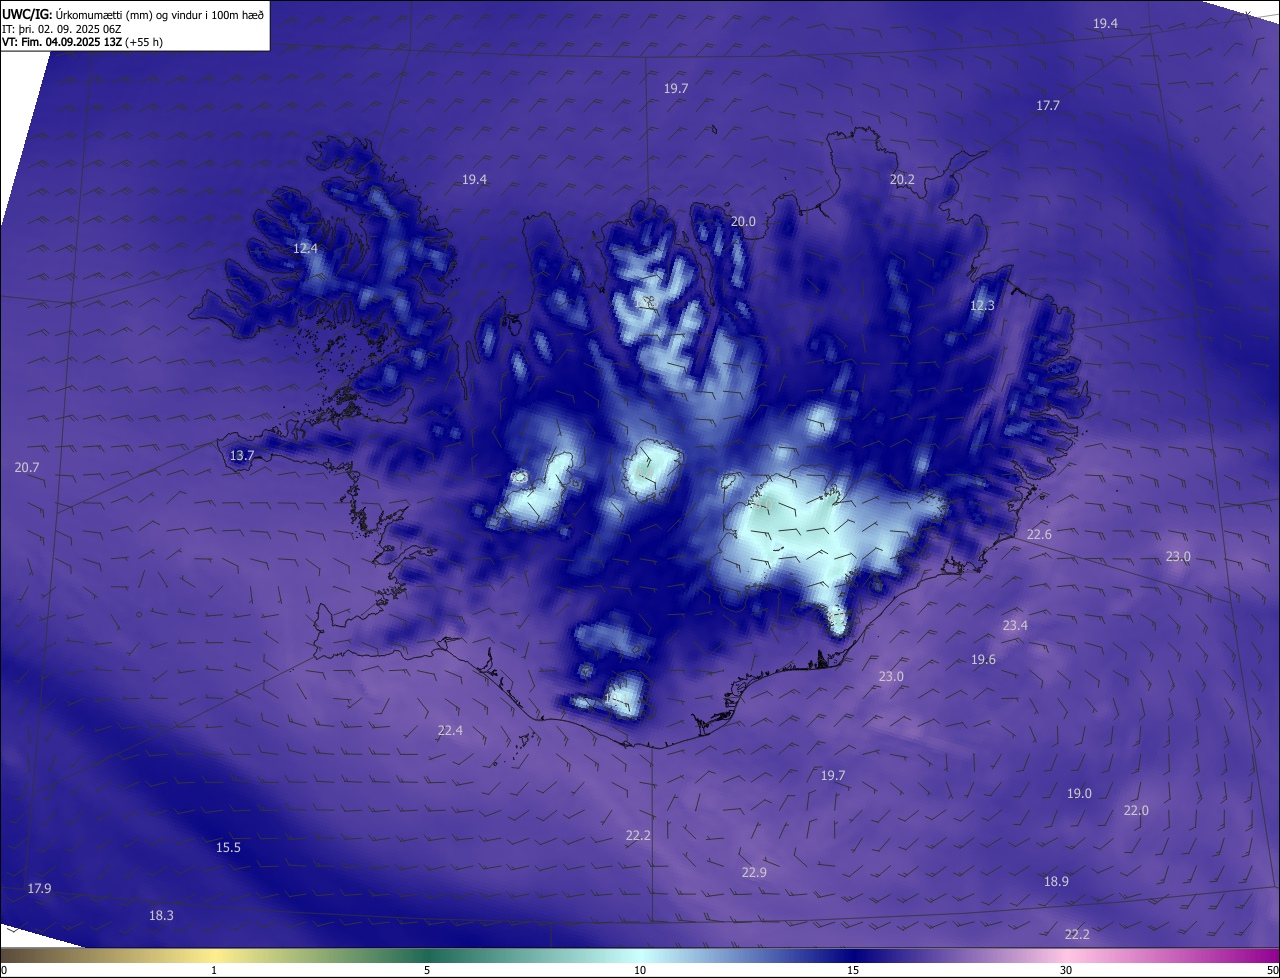
Task: Click the 12.3 value label
Action: coord(983,305)
